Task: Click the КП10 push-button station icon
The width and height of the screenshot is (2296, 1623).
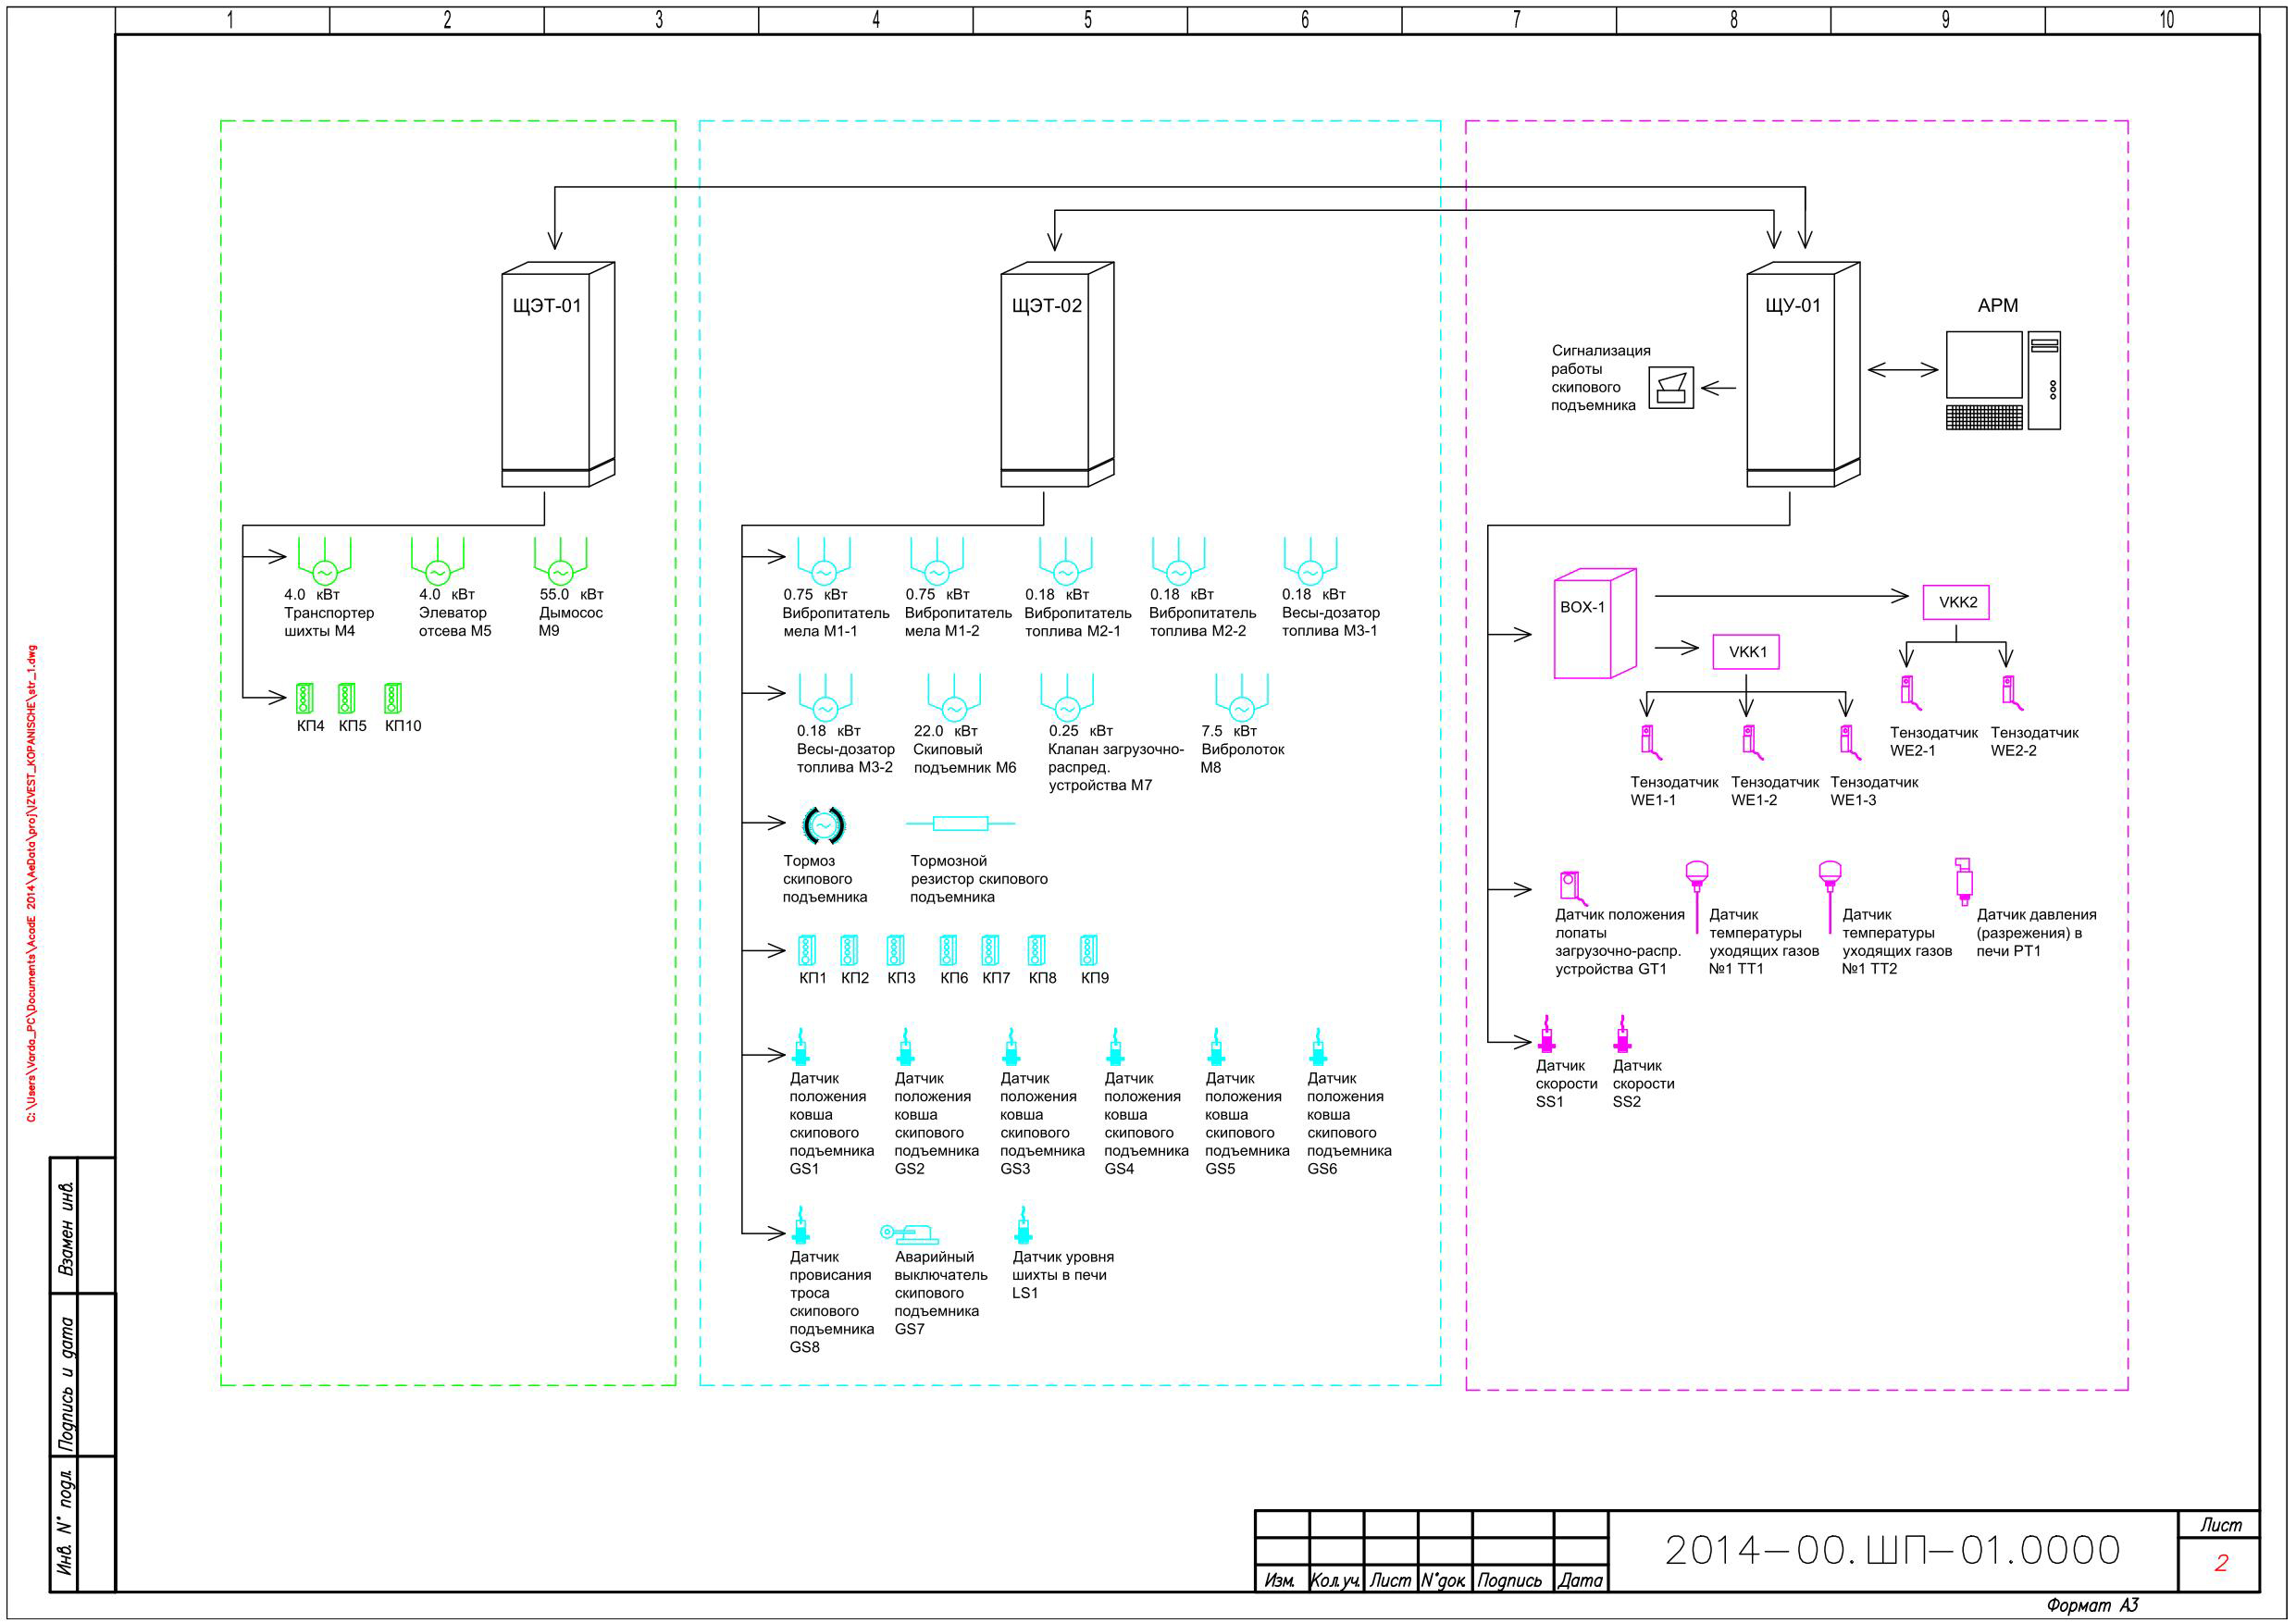Action: 393,698
